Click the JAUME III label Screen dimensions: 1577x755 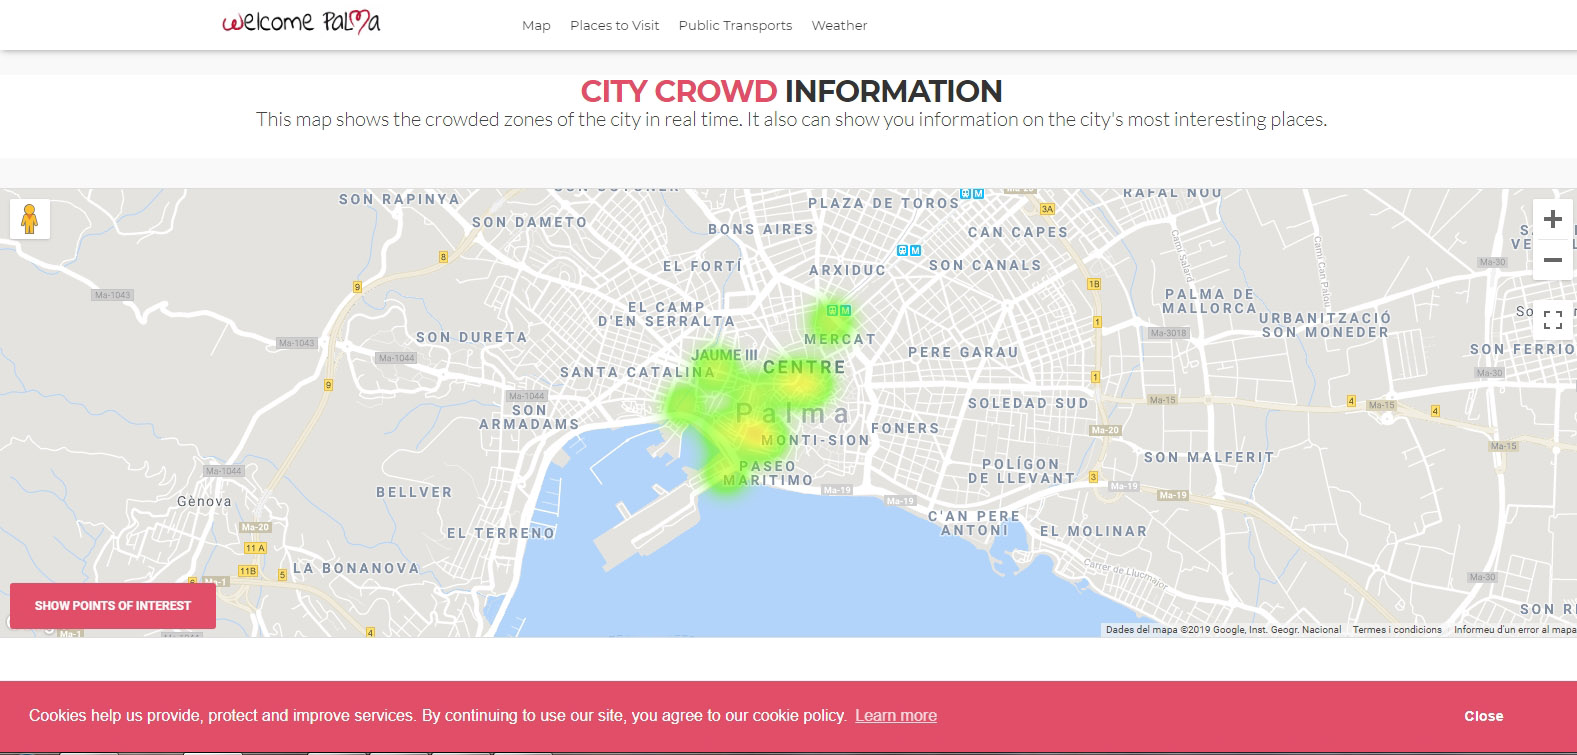(724, 355)
